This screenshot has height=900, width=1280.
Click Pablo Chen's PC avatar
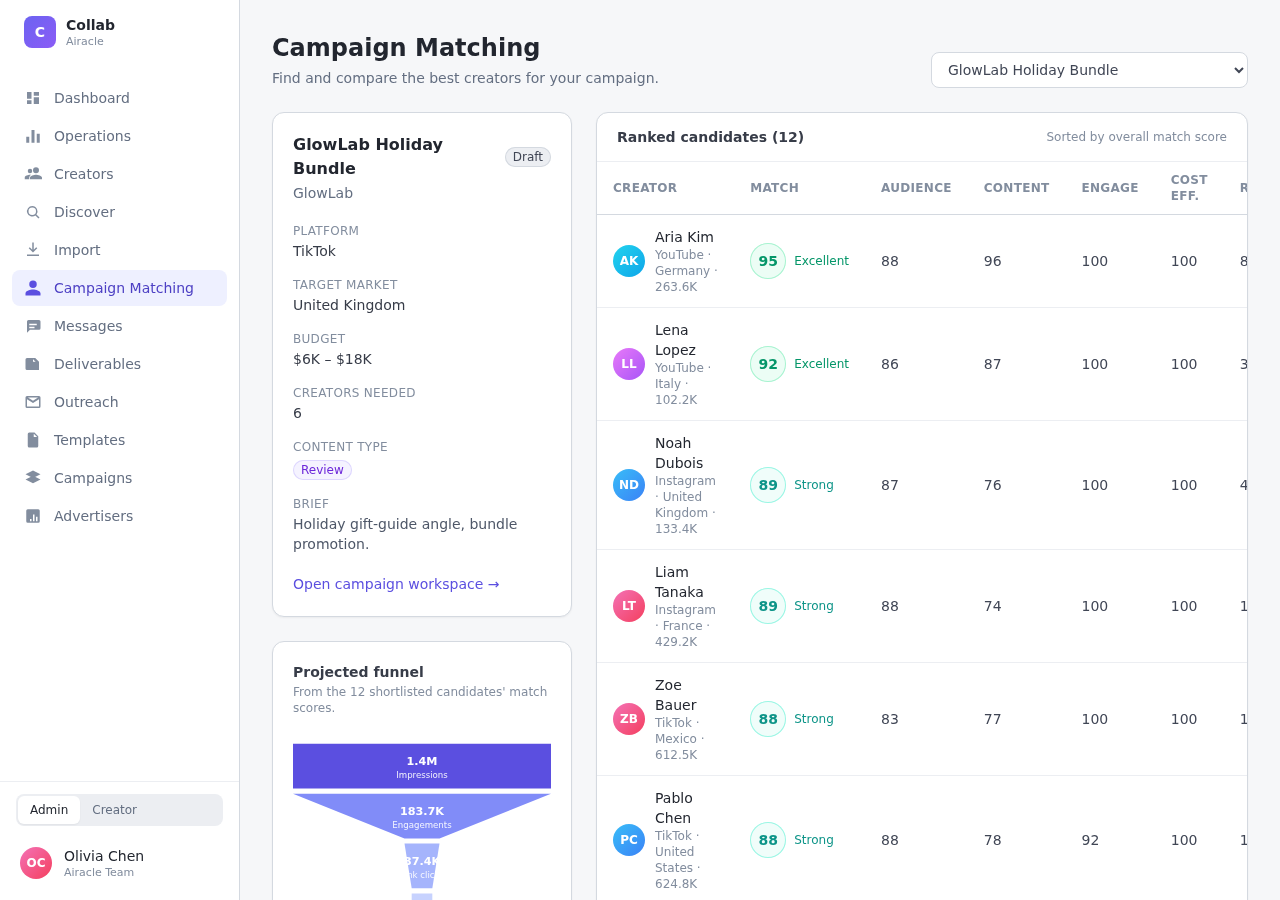pos(629,840)
